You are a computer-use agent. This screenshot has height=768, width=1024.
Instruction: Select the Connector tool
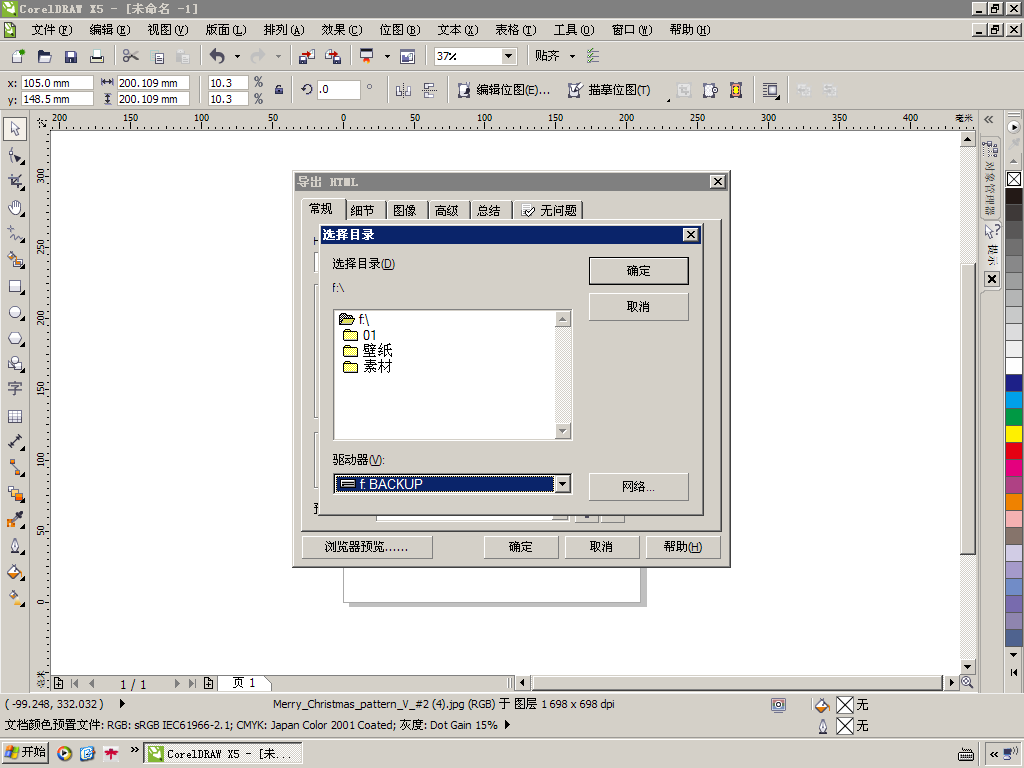pyautogui.click(x=15, y=468)
